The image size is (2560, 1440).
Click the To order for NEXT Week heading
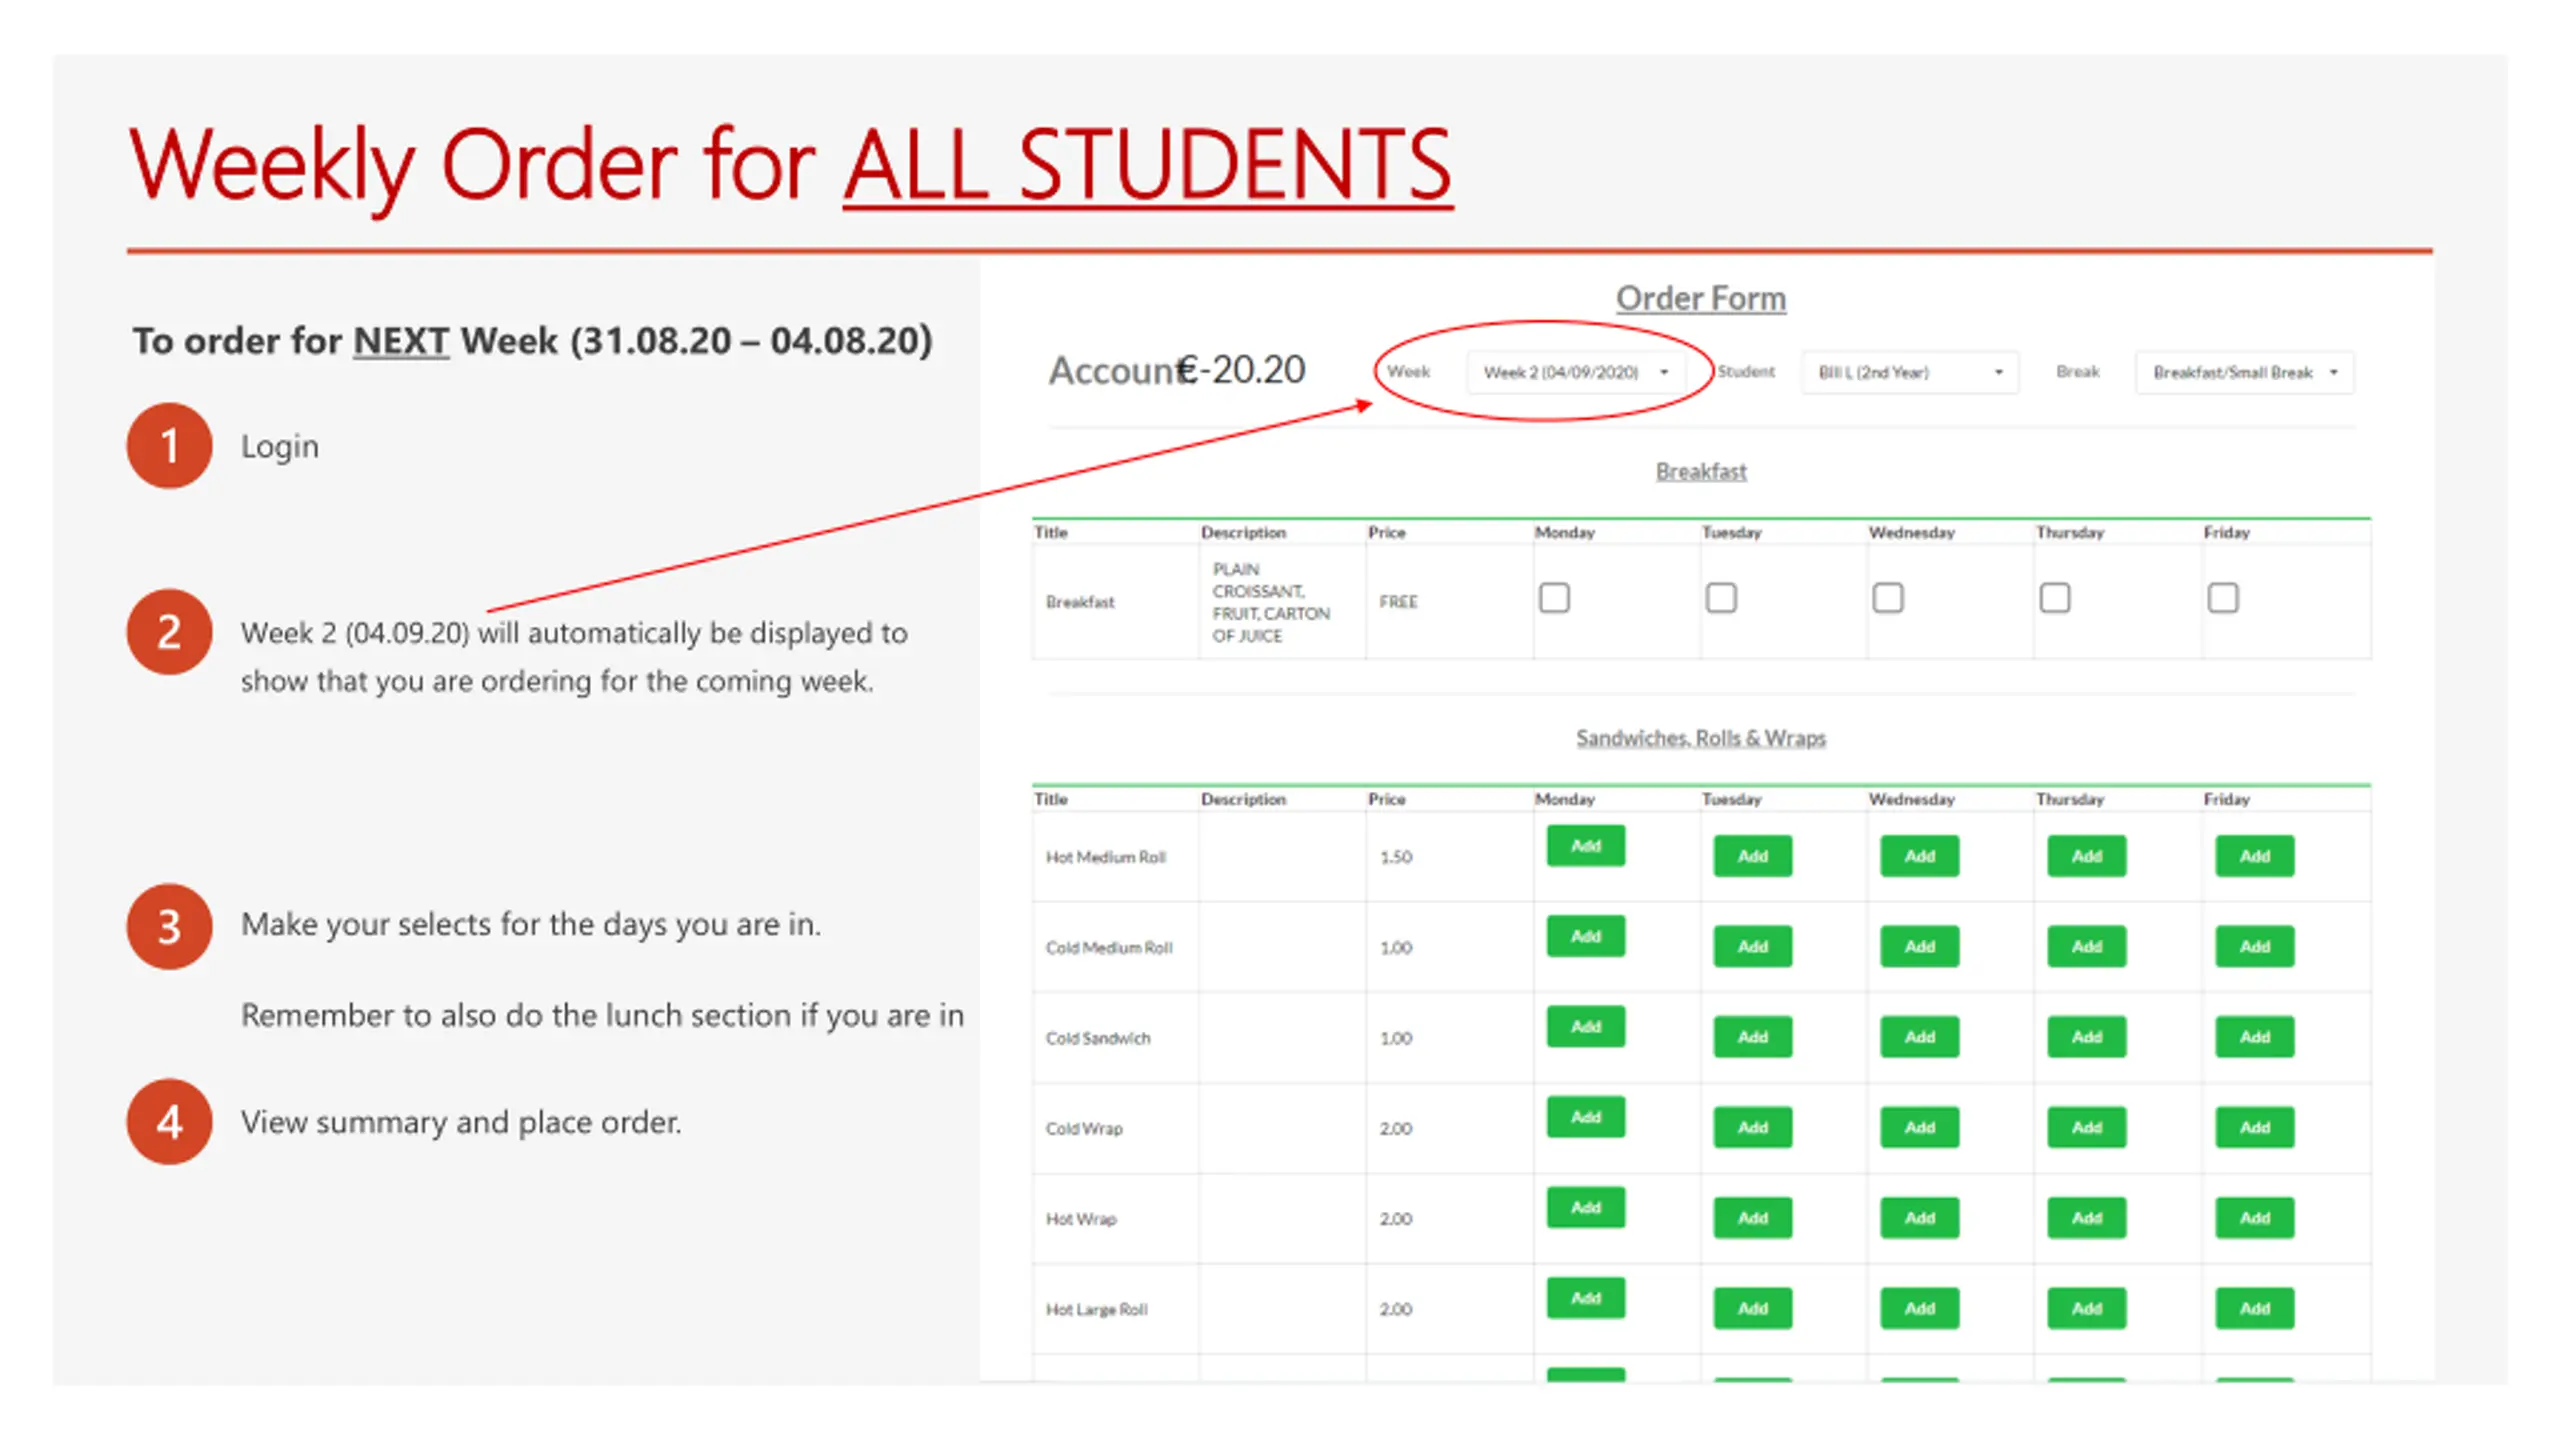coord(533,341)
